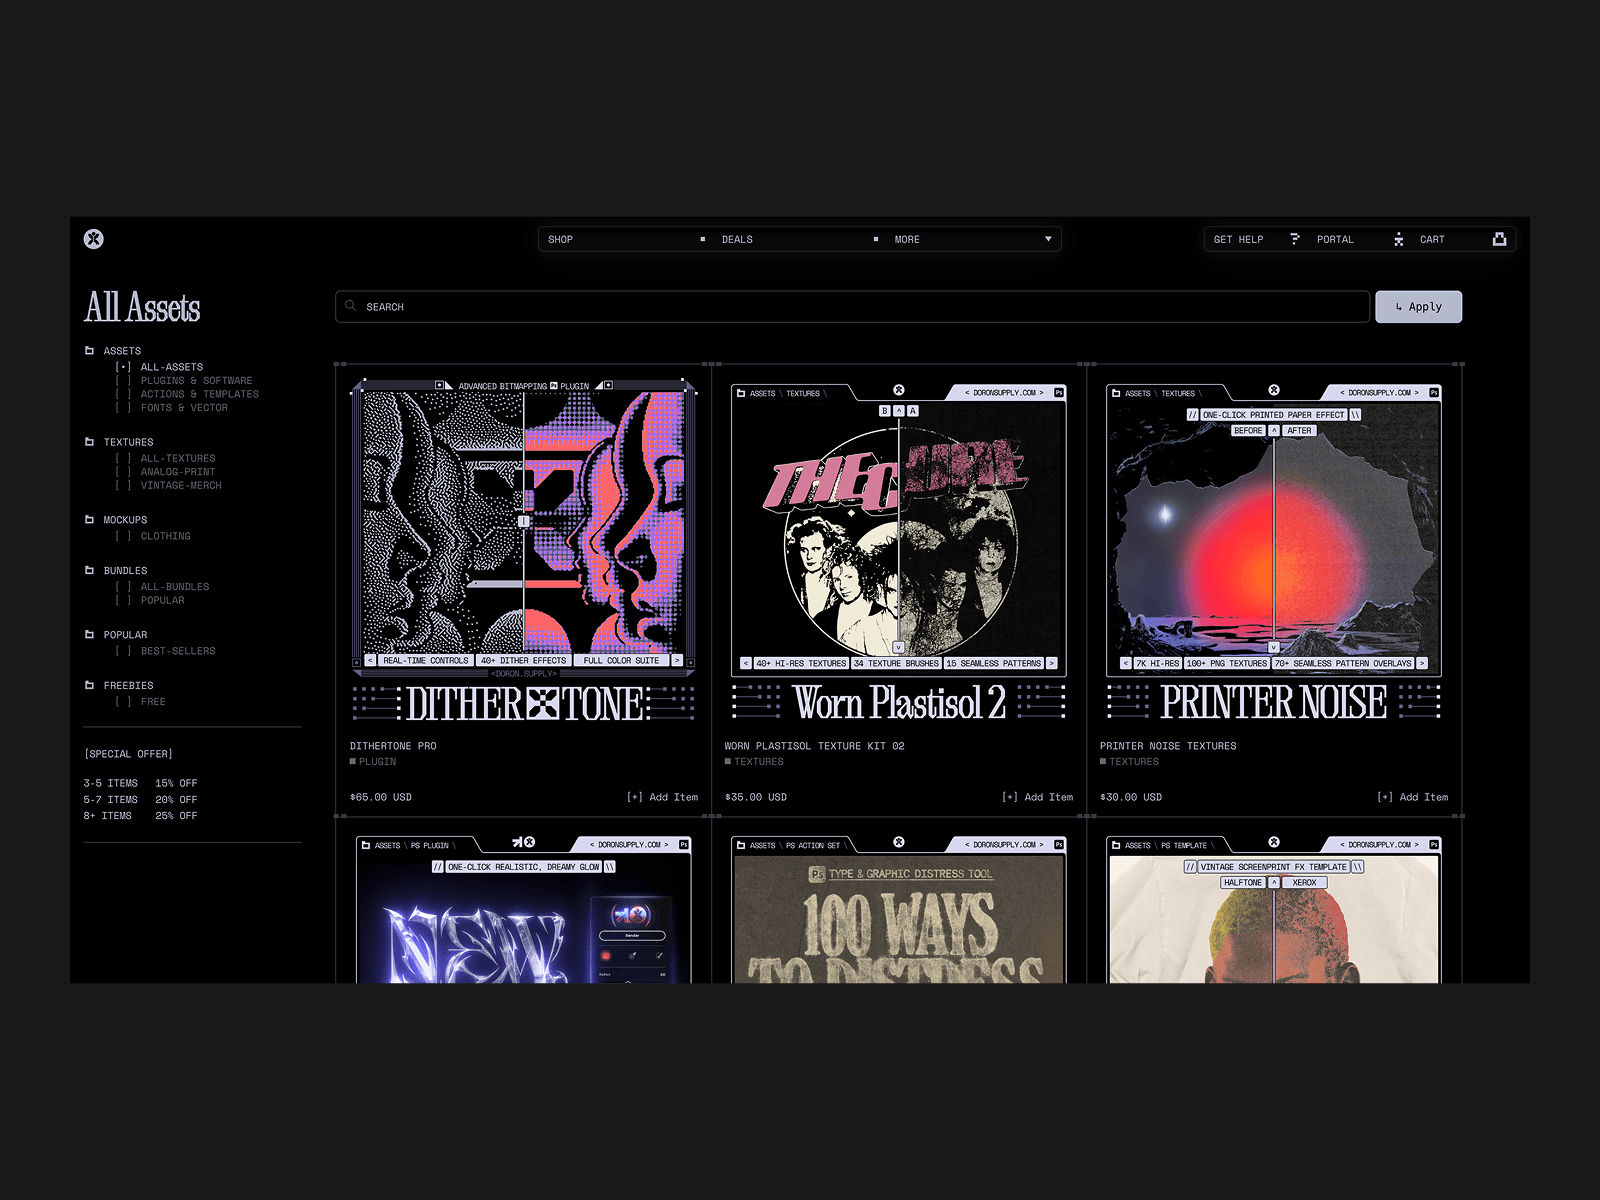Check the ACTIONS & TEMPLATES filter

click(x=123, y=394)
